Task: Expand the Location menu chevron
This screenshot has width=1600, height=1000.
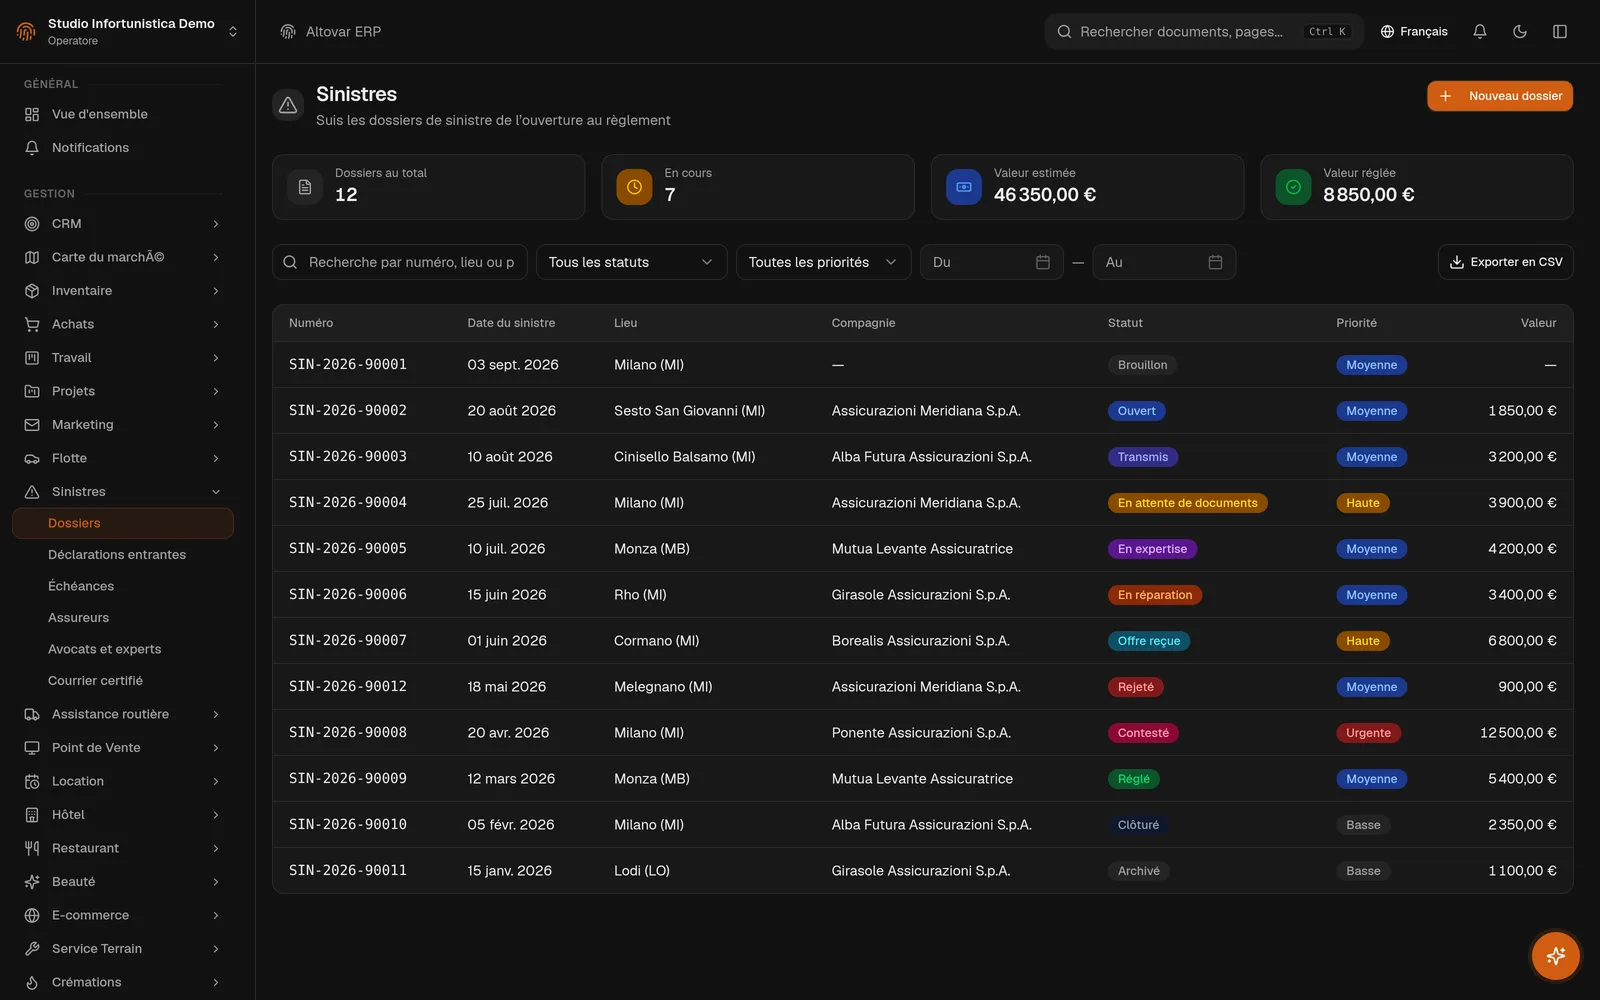Action: [x=216, y=781]
